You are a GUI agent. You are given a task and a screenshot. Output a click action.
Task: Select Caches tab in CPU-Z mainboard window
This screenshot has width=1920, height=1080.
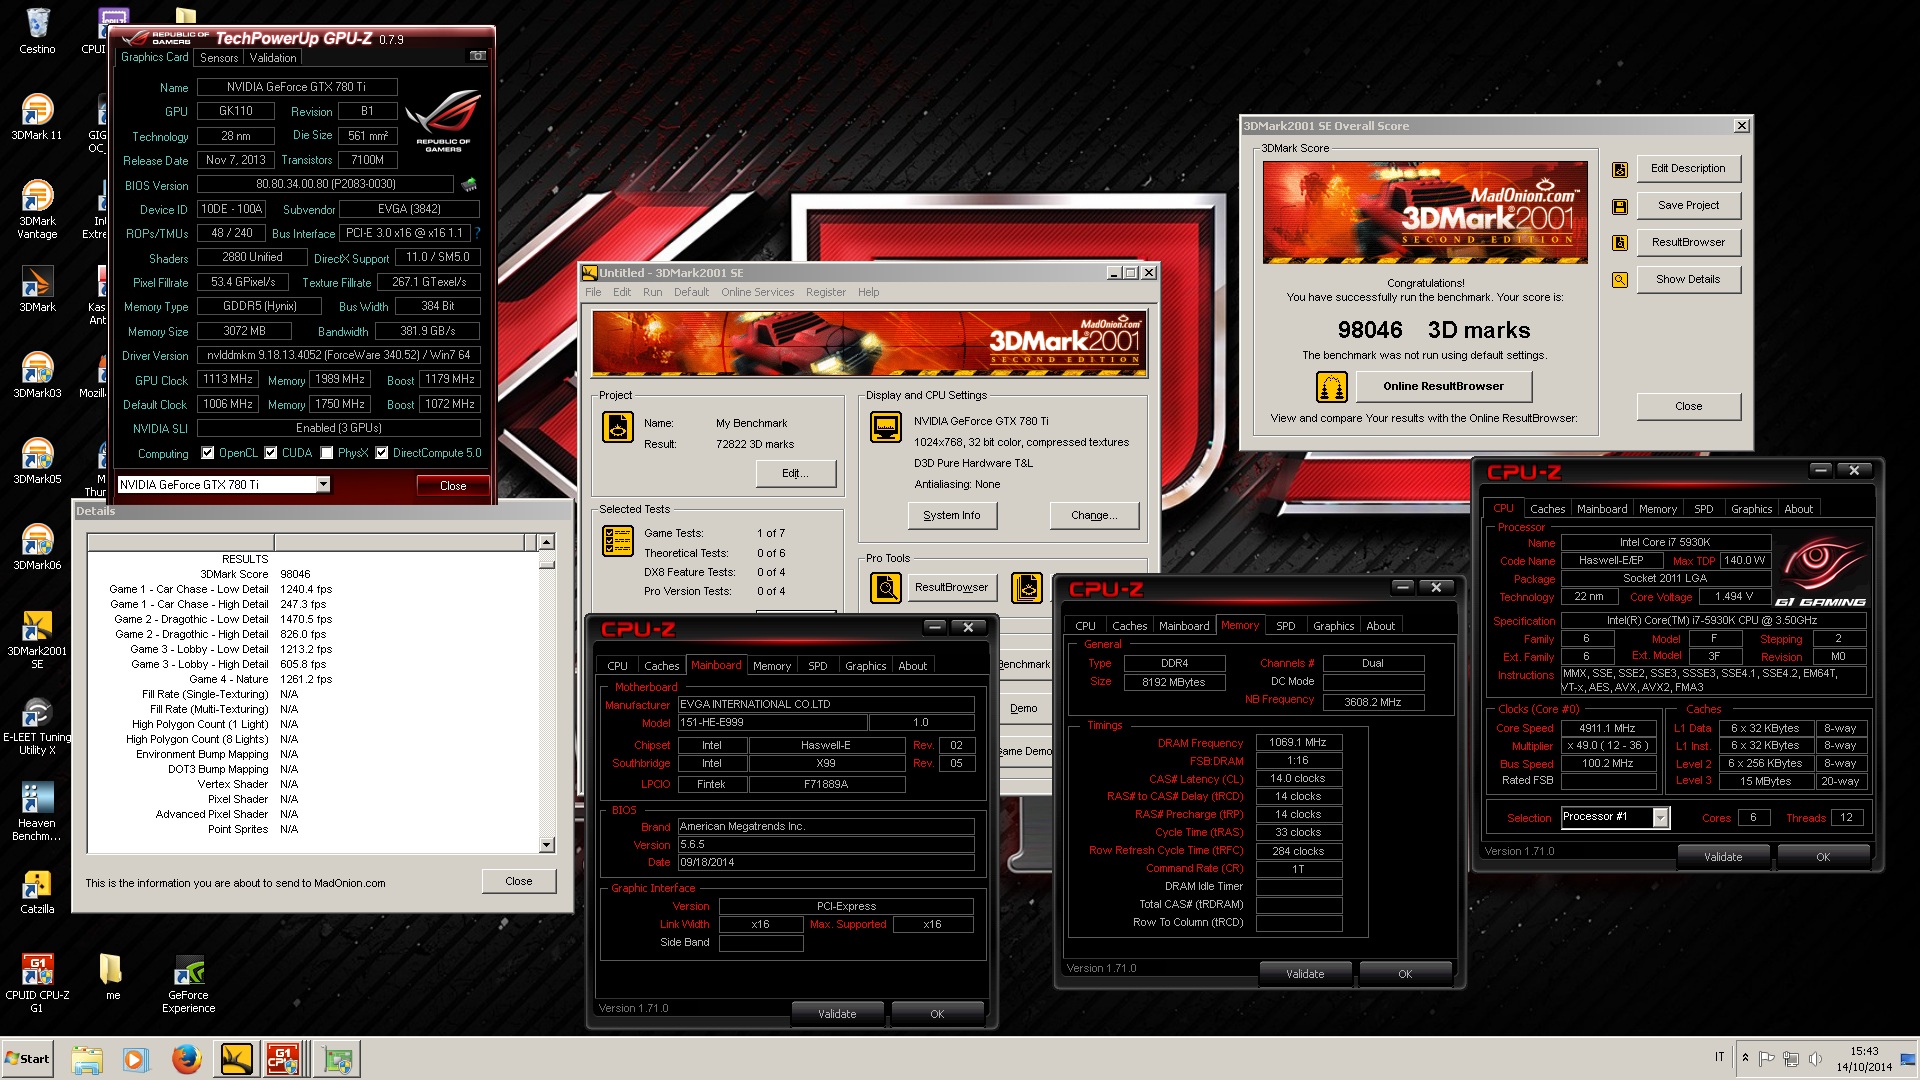[x=661, y=666]
